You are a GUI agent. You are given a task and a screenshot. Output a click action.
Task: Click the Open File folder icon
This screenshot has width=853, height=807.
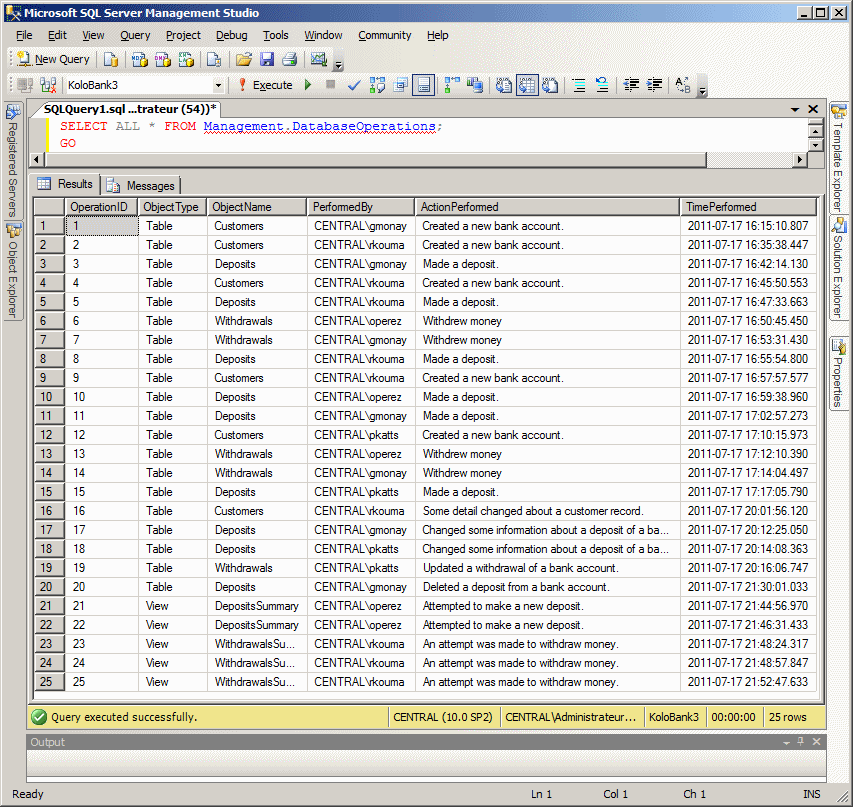pos(244,59)
